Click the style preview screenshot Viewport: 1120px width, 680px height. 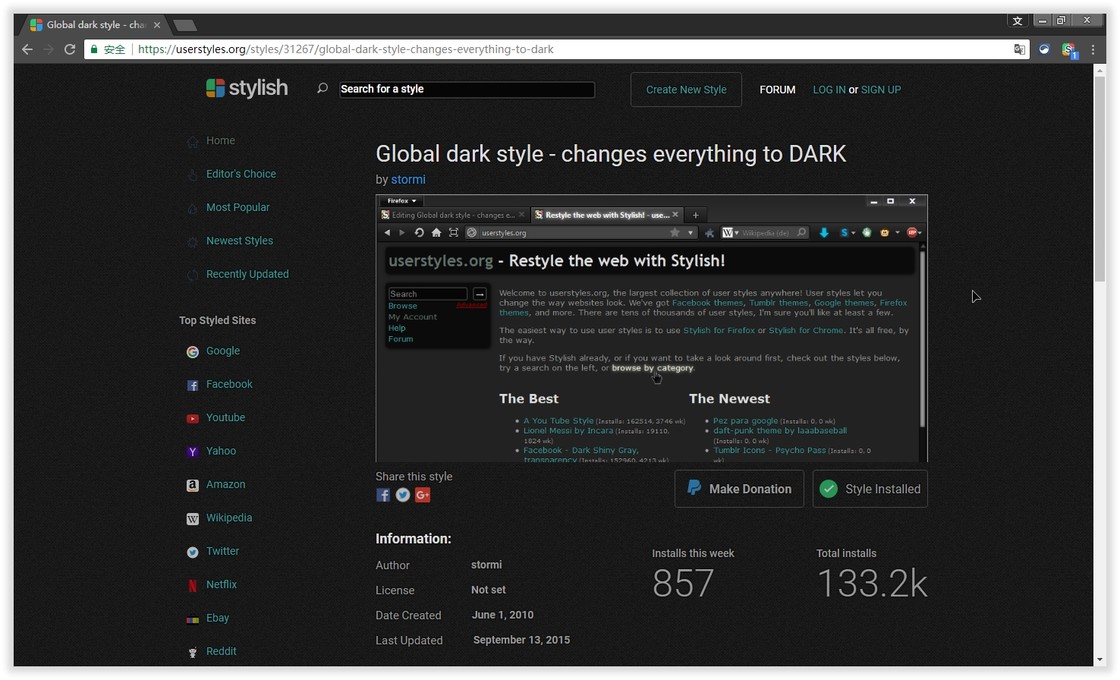point(651,329)
